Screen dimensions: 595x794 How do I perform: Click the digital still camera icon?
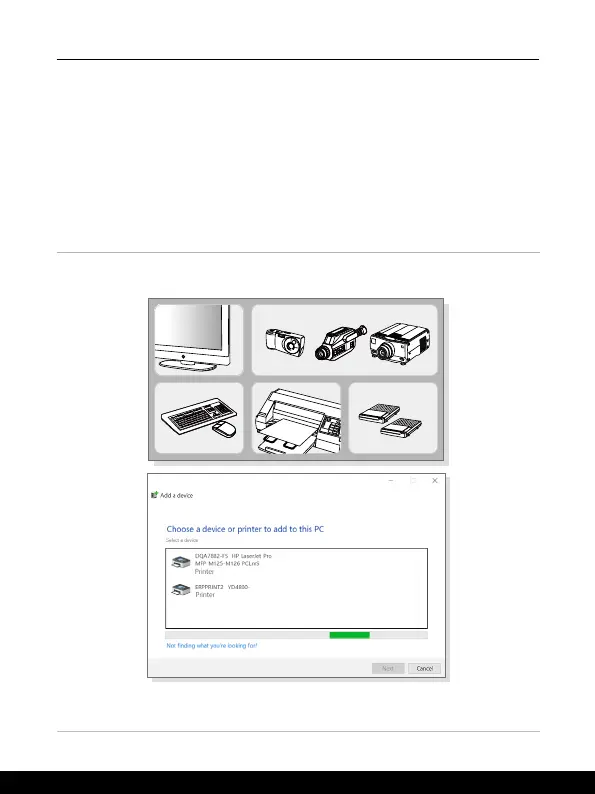[x=285, y=342]
